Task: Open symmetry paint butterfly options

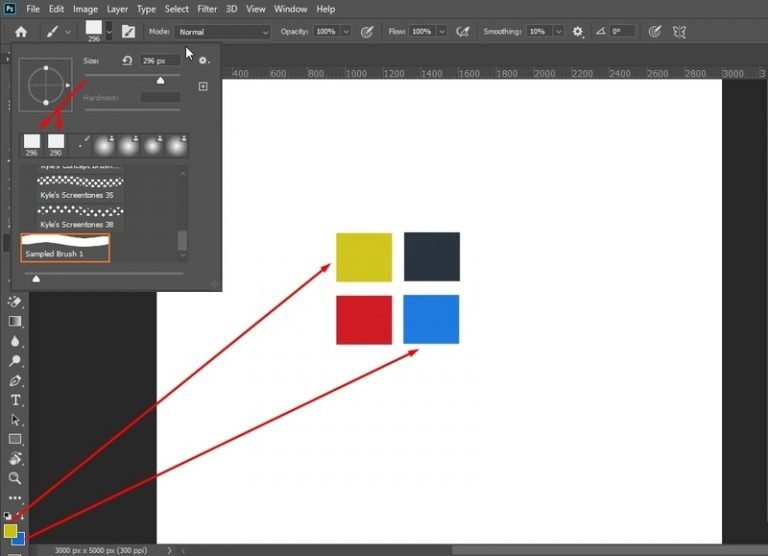Action: click(679, 32)
